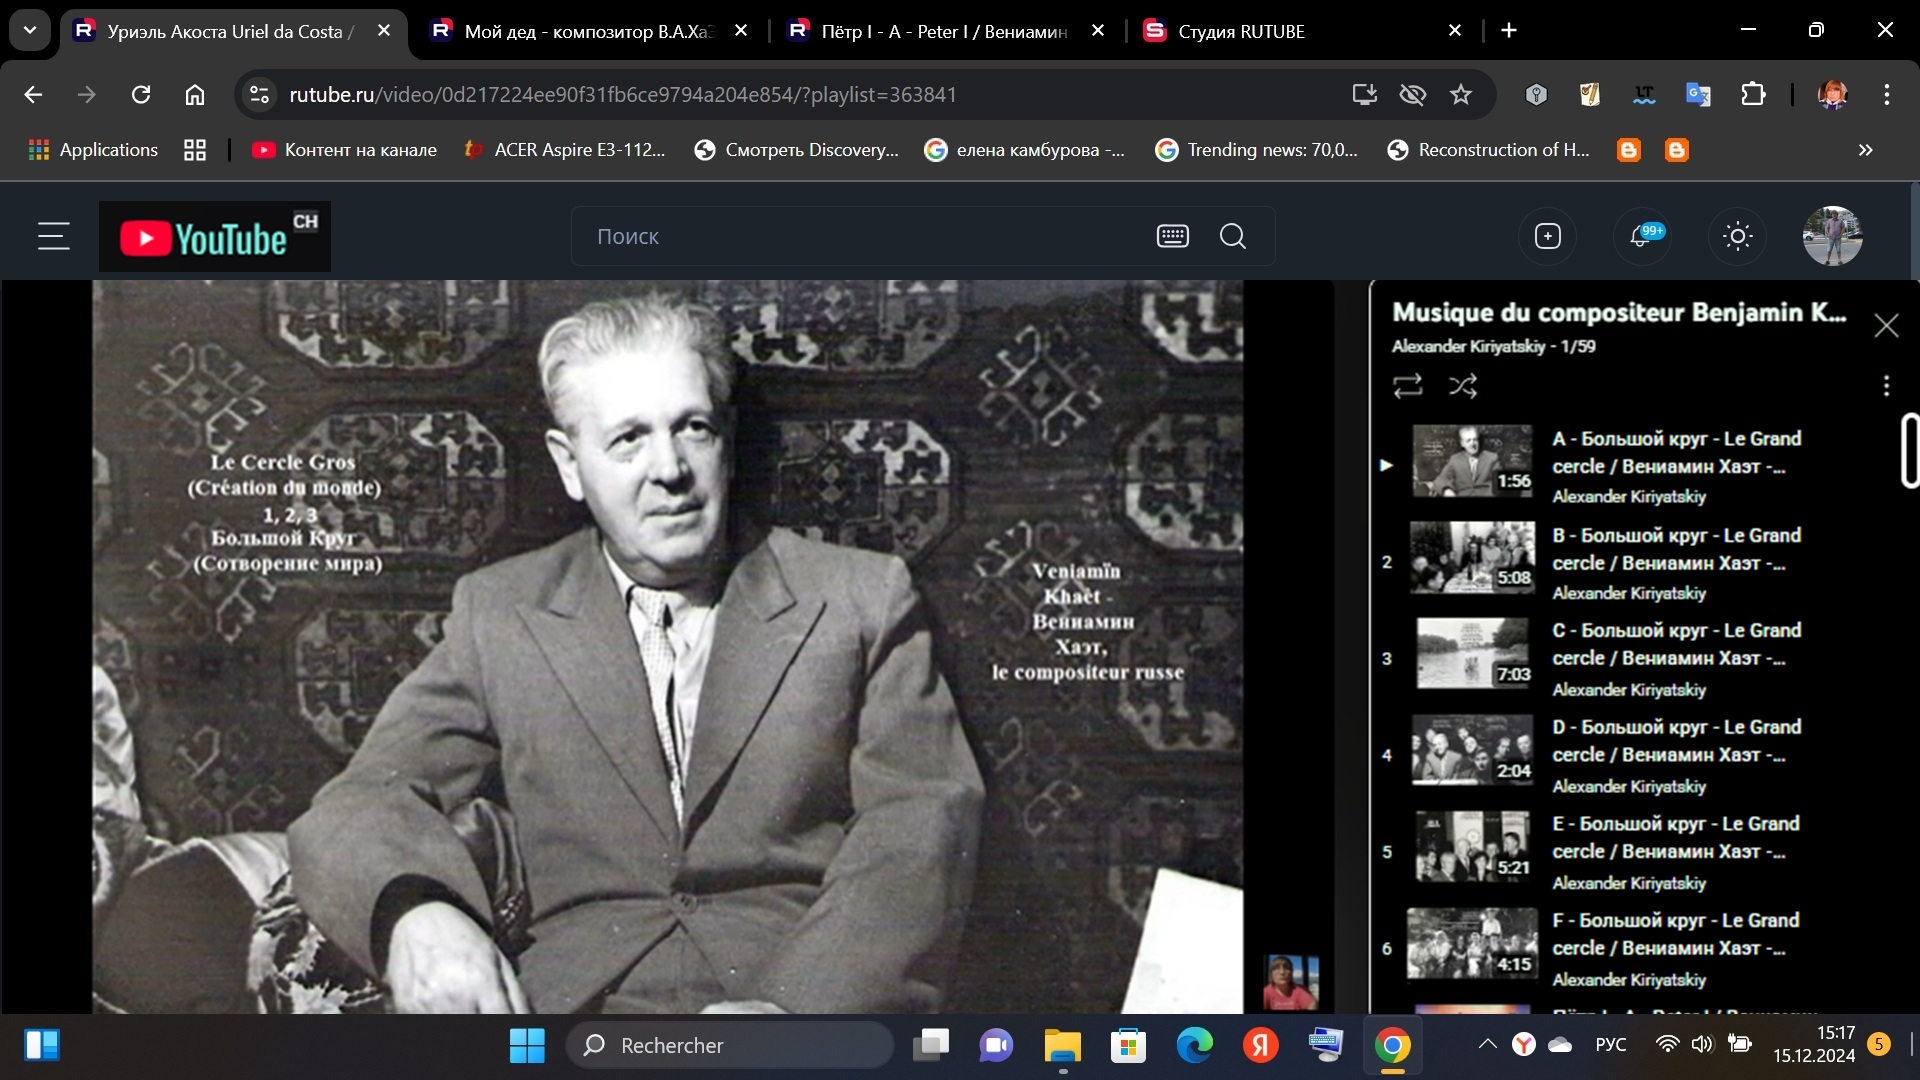
Task: Toggle playlist shuffle mode
Action: tap(1463, 386)
